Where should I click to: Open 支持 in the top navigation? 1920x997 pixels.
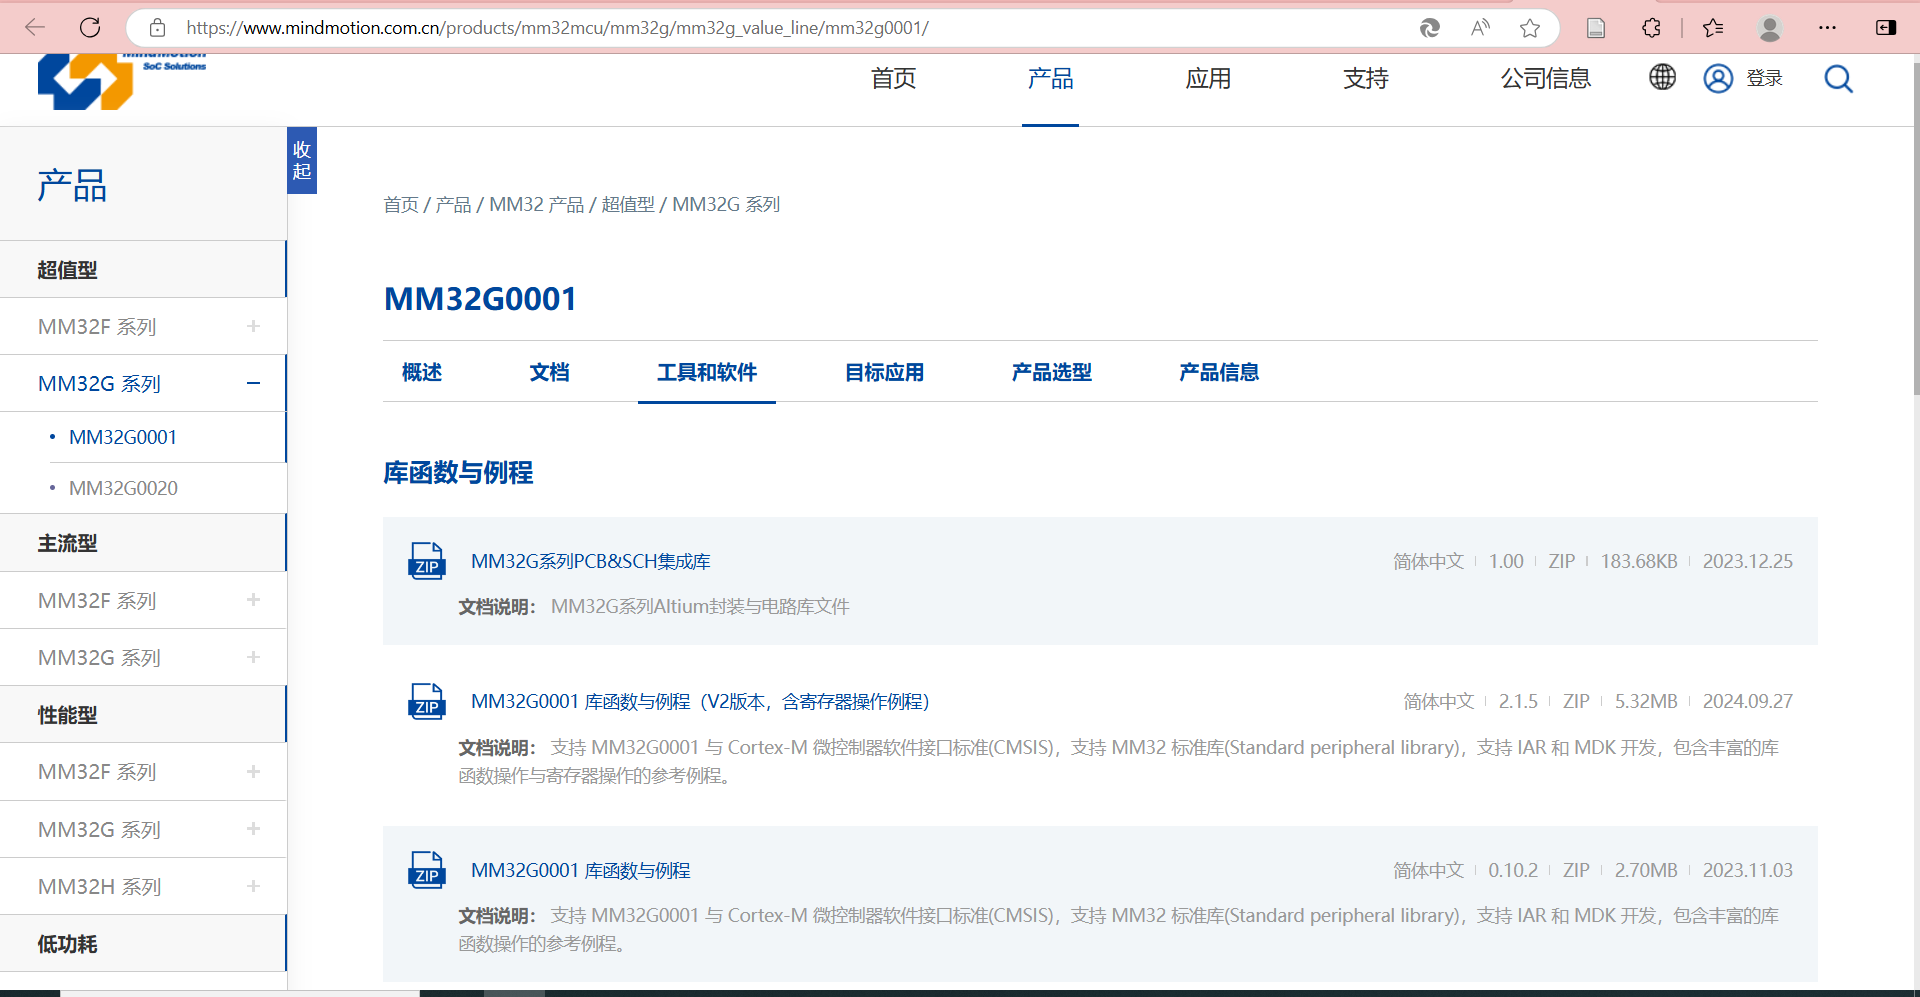1365,79
